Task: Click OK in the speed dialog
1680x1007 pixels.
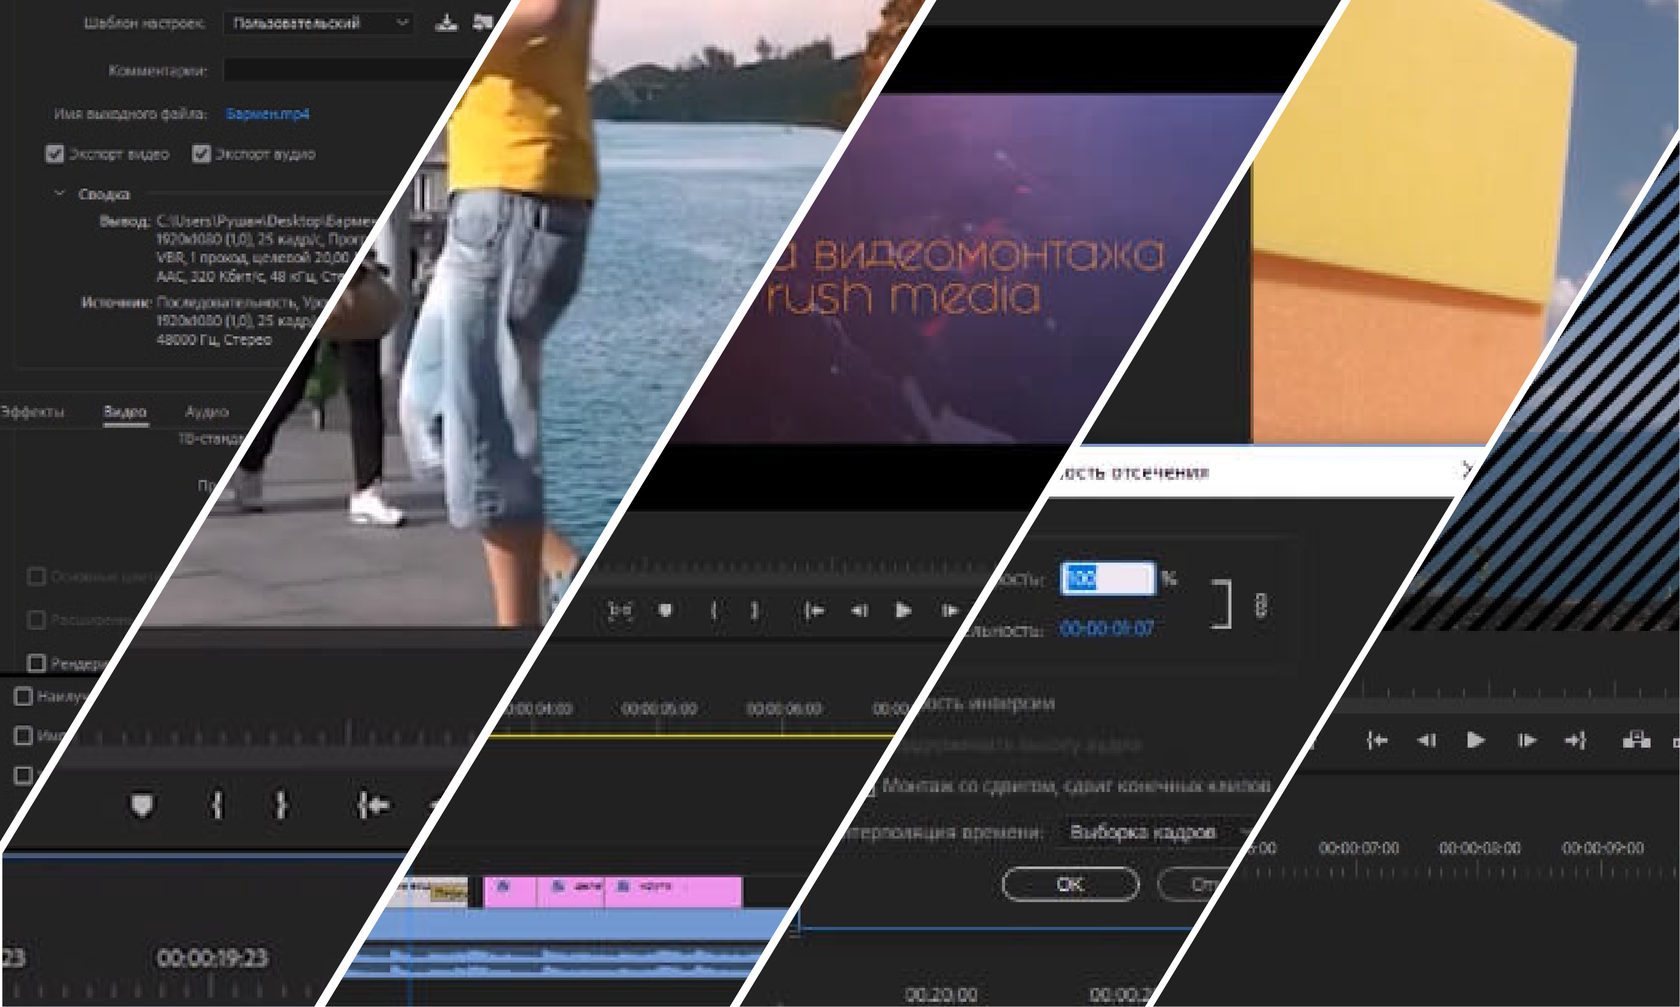Action: [x=1070, y=884]
